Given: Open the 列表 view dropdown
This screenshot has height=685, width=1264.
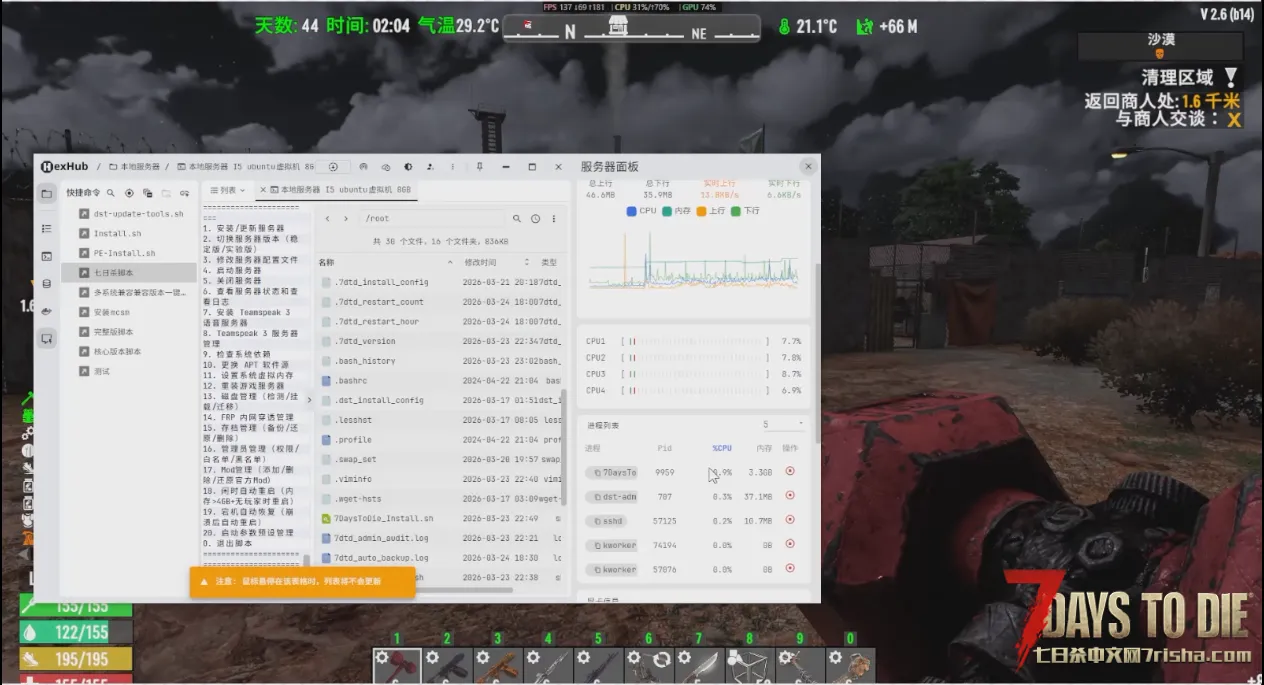Looking at the screenshot, I should [228, 190].
